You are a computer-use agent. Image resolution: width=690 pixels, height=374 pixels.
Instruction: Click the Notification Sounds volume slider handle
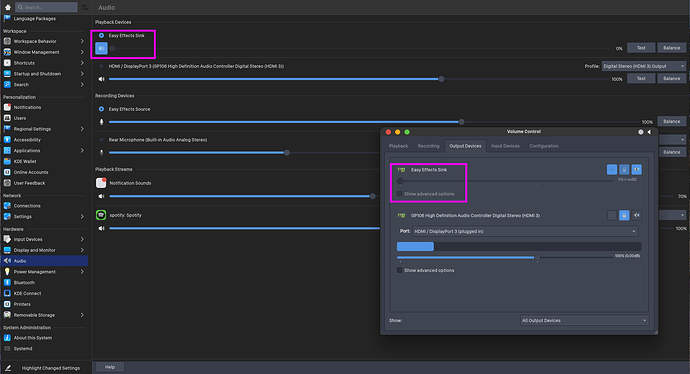tap(373, 196)
